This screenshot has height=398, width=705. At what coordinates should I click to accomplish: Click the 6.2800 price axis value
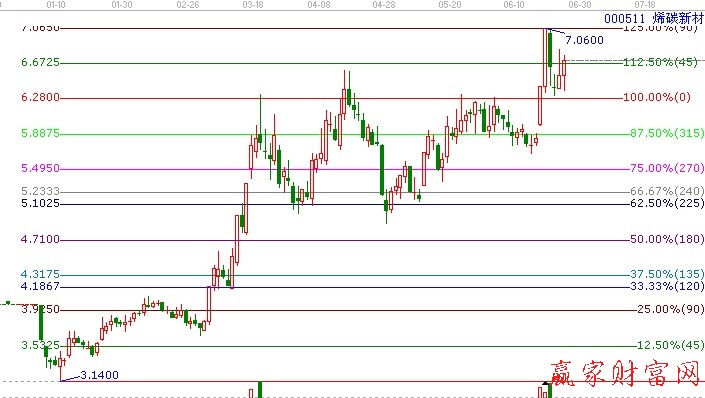pyautogui.click(x=40, y=97)
